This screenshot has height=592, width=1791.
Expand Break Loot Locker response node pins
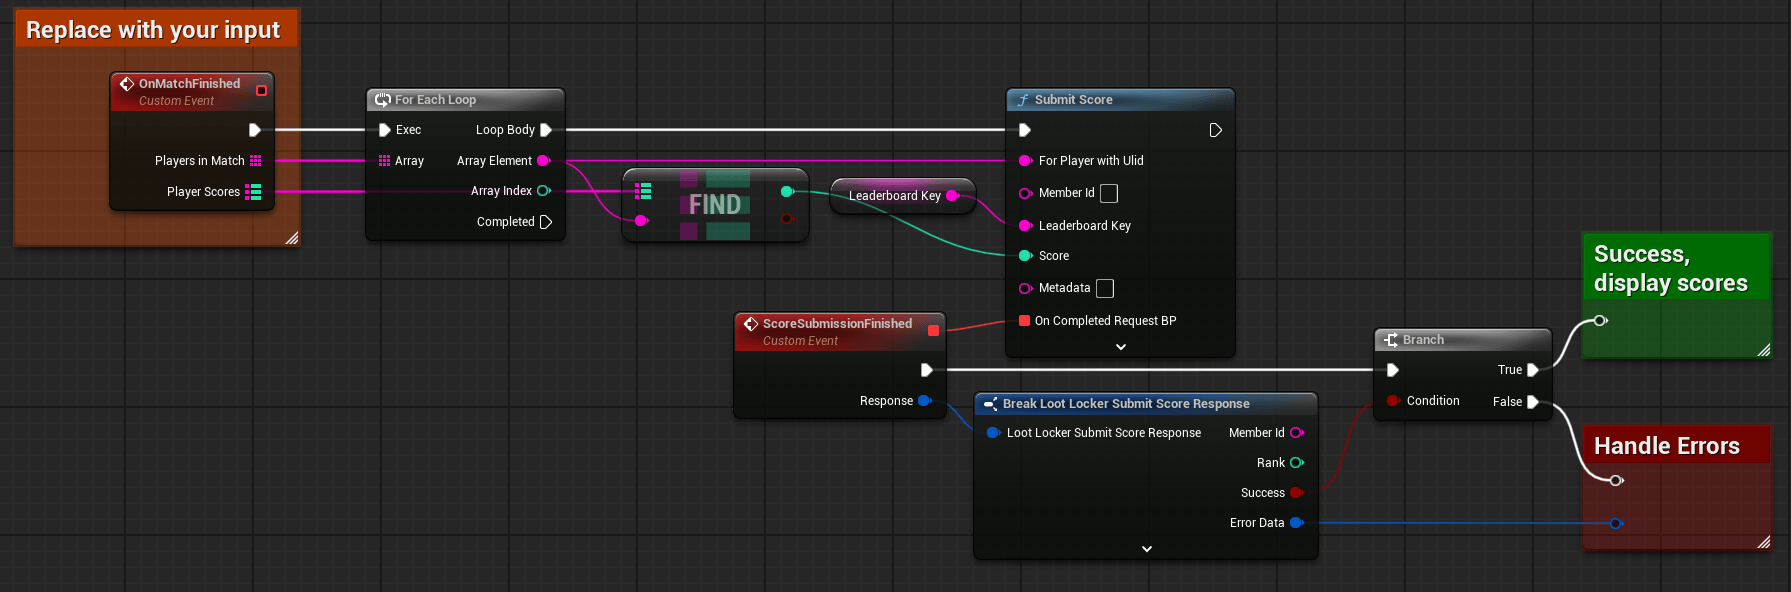pyautogui.click(x=1146, y=549)
